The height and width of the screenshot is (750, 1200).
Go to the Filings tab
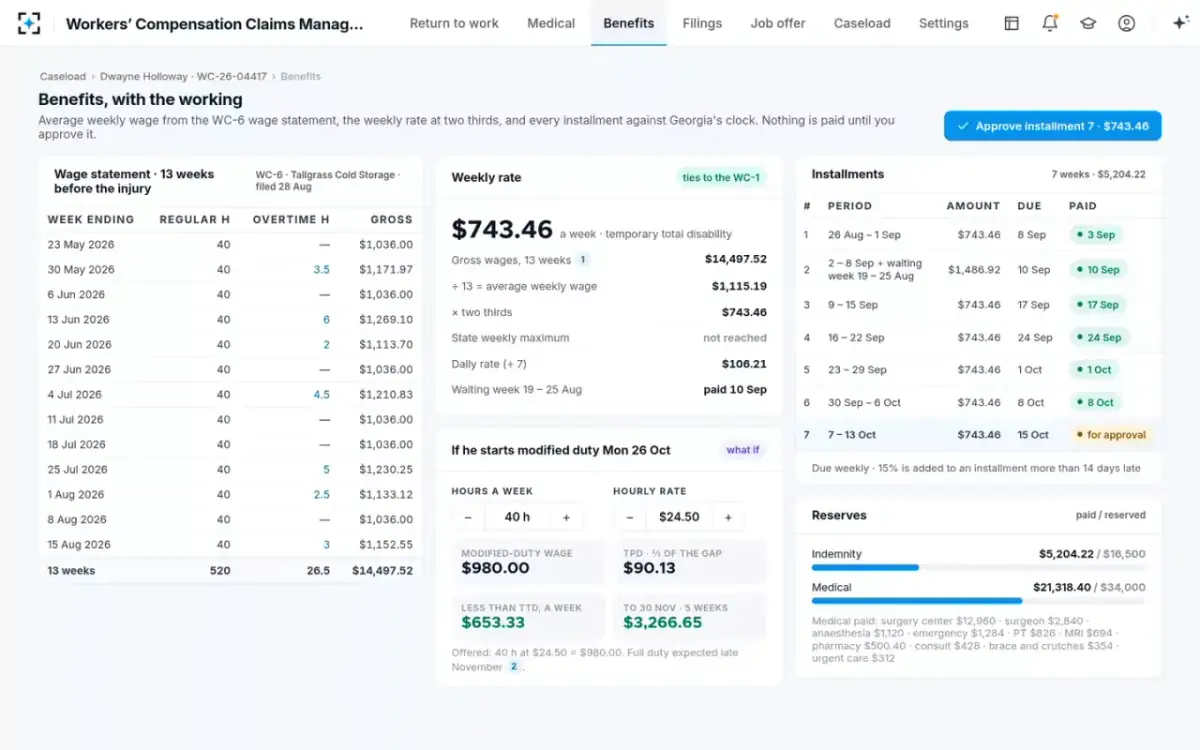click(x=702, y=23)
